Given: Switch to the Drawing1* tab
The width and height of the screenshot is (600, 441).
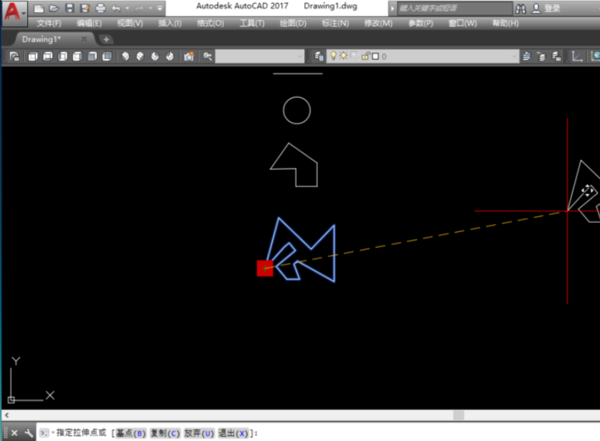Looking at the screenshot, I should point(50,39).
